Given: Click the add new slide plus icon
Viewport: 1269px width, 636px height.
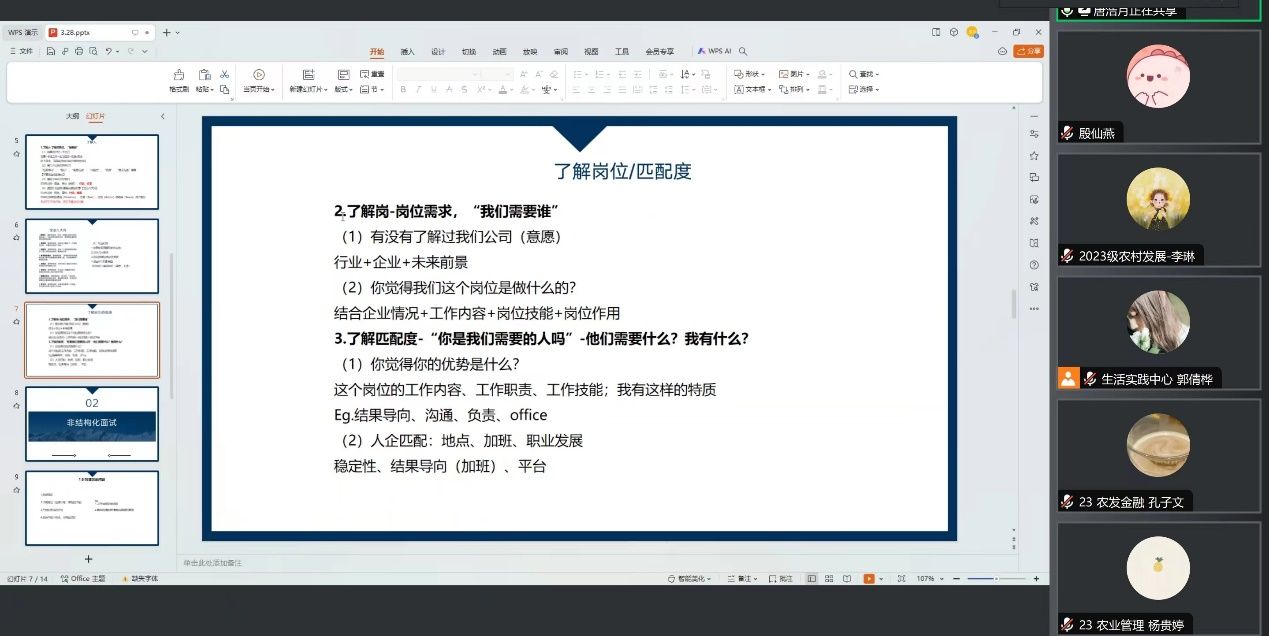Looking at the screenshot, I should 88,559.
